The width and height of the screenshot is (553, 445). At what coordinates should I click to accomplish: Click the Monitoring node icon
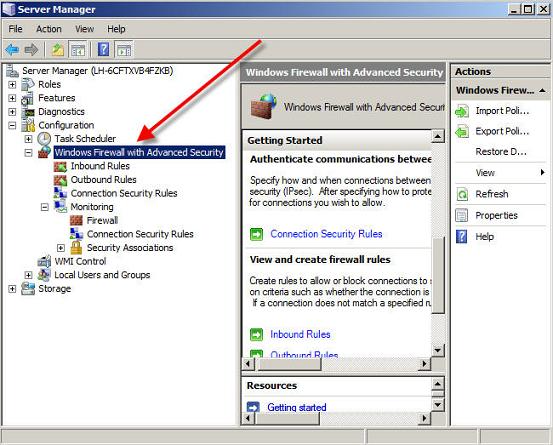60,207
